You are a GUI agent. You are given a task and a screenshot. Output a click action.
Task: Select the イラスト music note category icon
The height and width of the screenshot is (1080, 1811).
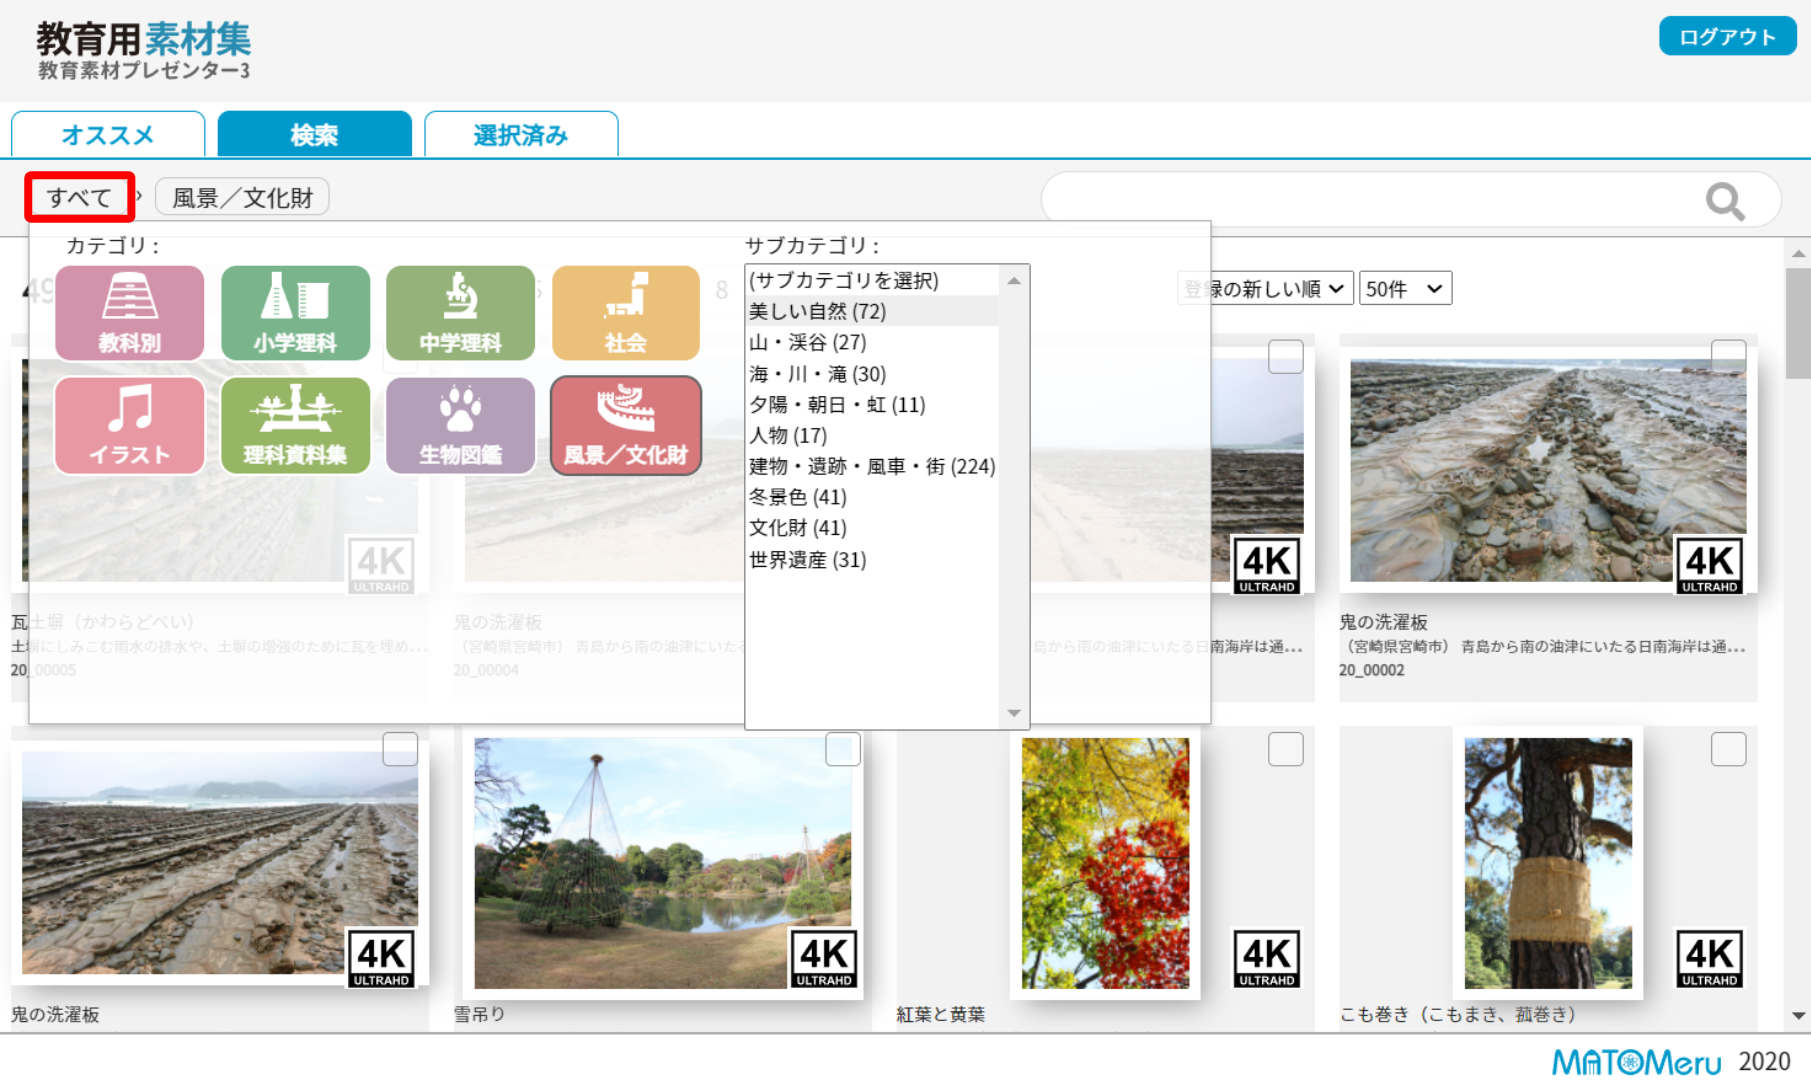(x=130, y=425)
